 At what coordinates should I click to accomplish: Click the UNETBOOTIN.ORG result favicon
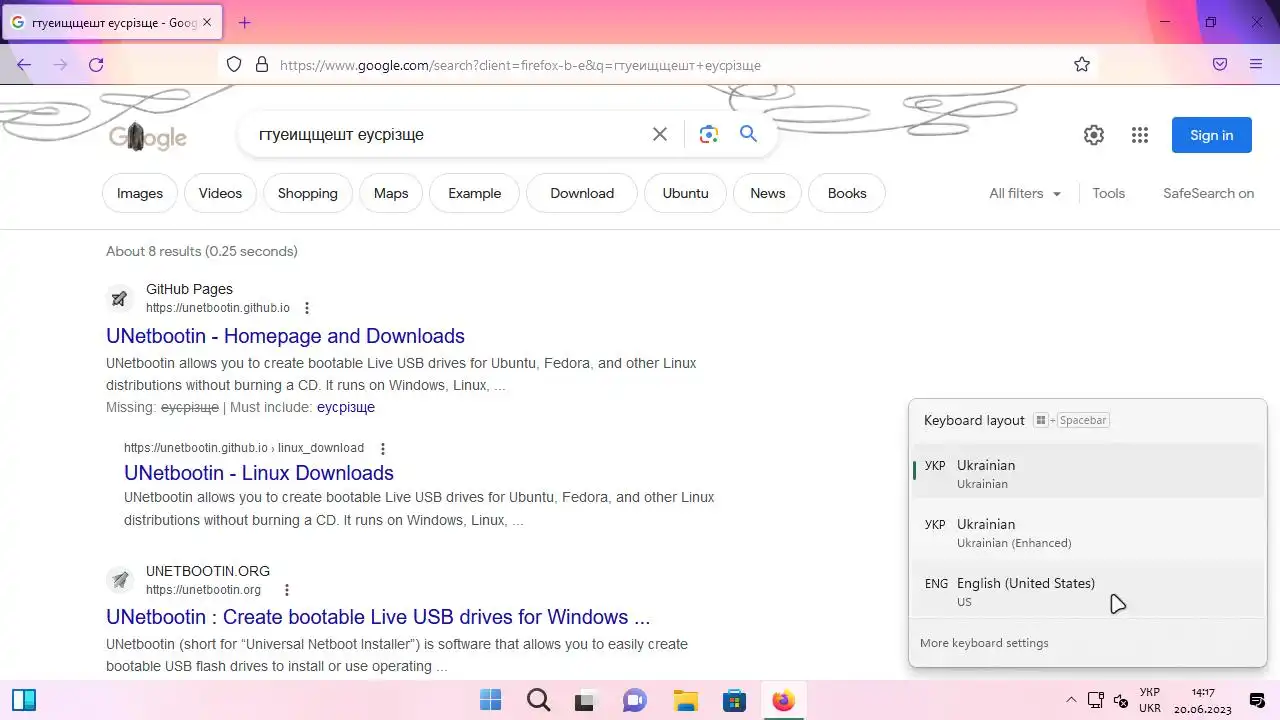(x=120, y=580)
